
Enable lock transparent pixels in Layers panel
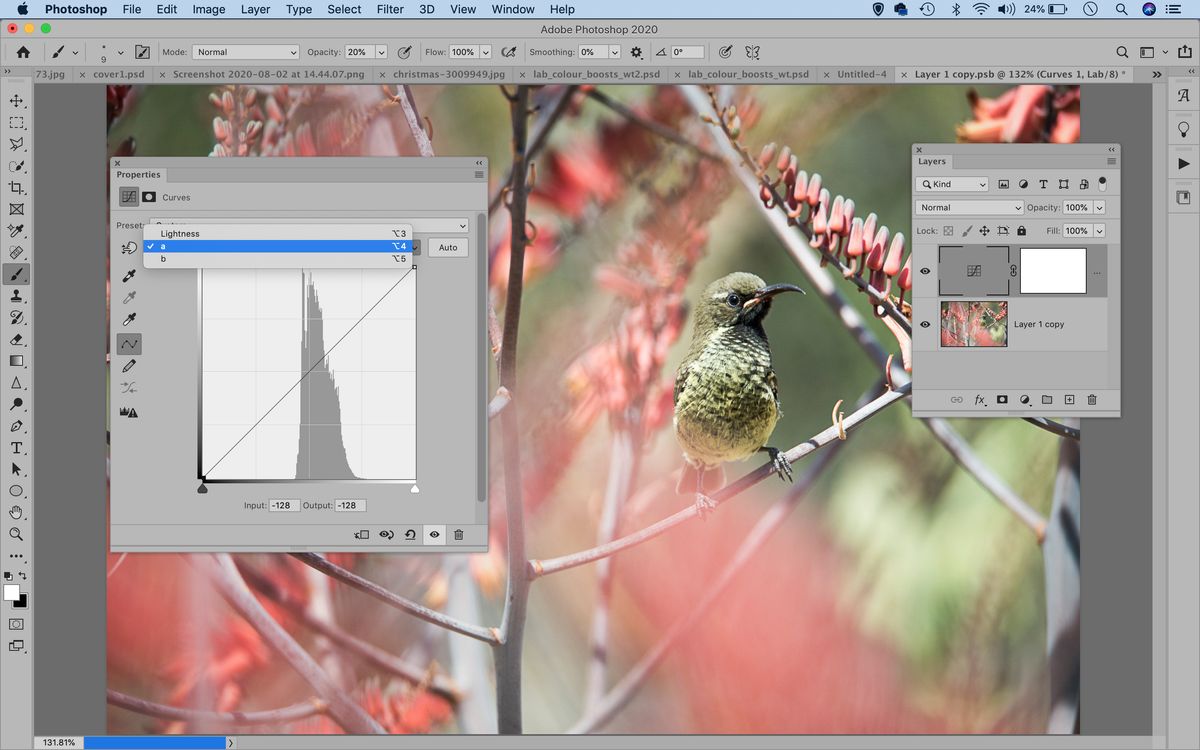pos(947,230)
